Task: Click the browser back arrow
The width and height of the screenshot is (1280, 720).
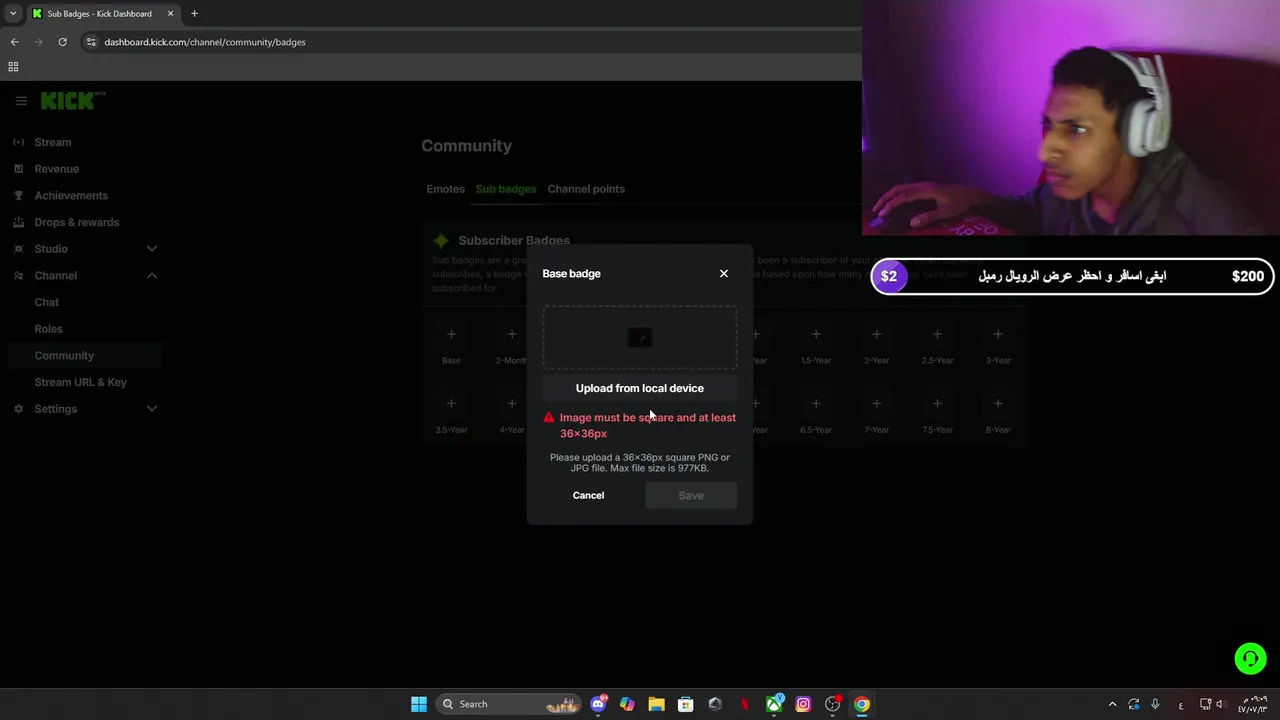Action: click(14, 42)
